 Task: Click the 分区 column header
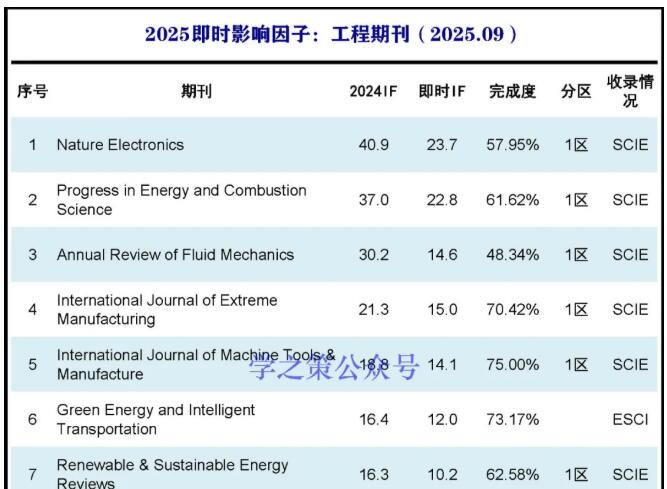(575, 92)
